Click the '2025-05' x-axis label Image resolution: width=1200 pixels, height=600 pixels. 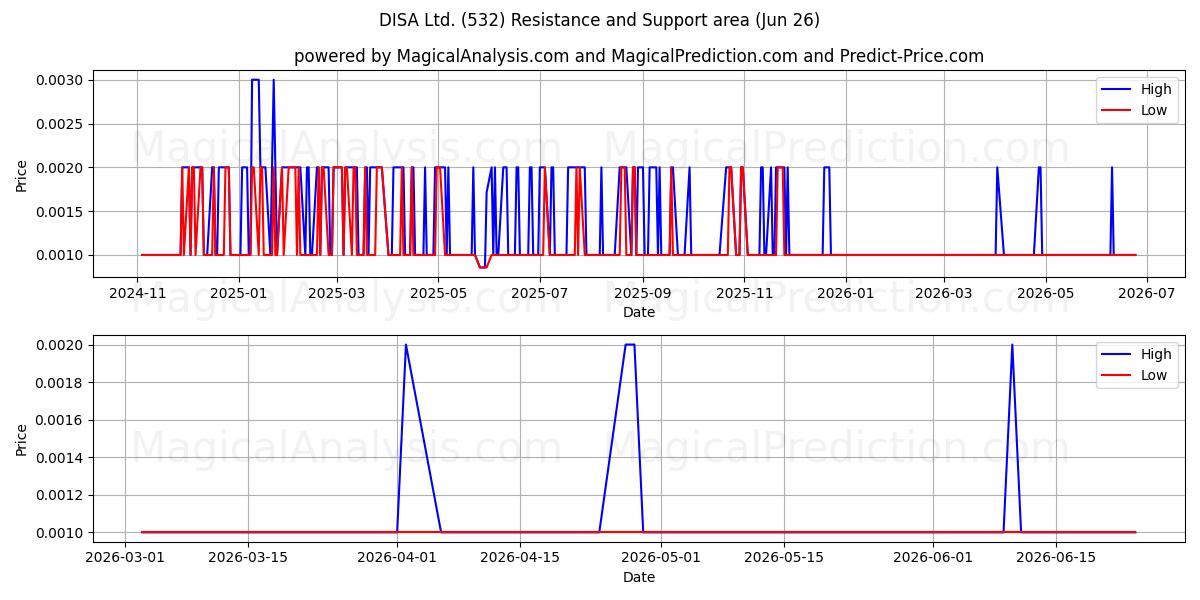click(438, 293)
